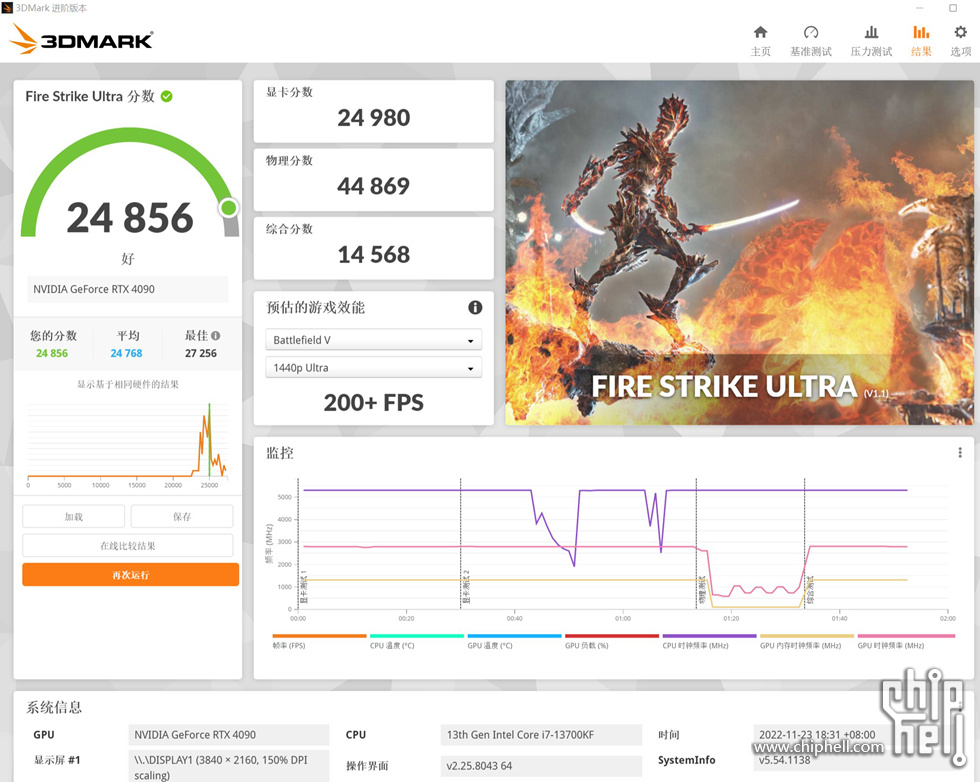Click the info icon beside 预估的游戏效能
The image size is (980, 782).
474,307
